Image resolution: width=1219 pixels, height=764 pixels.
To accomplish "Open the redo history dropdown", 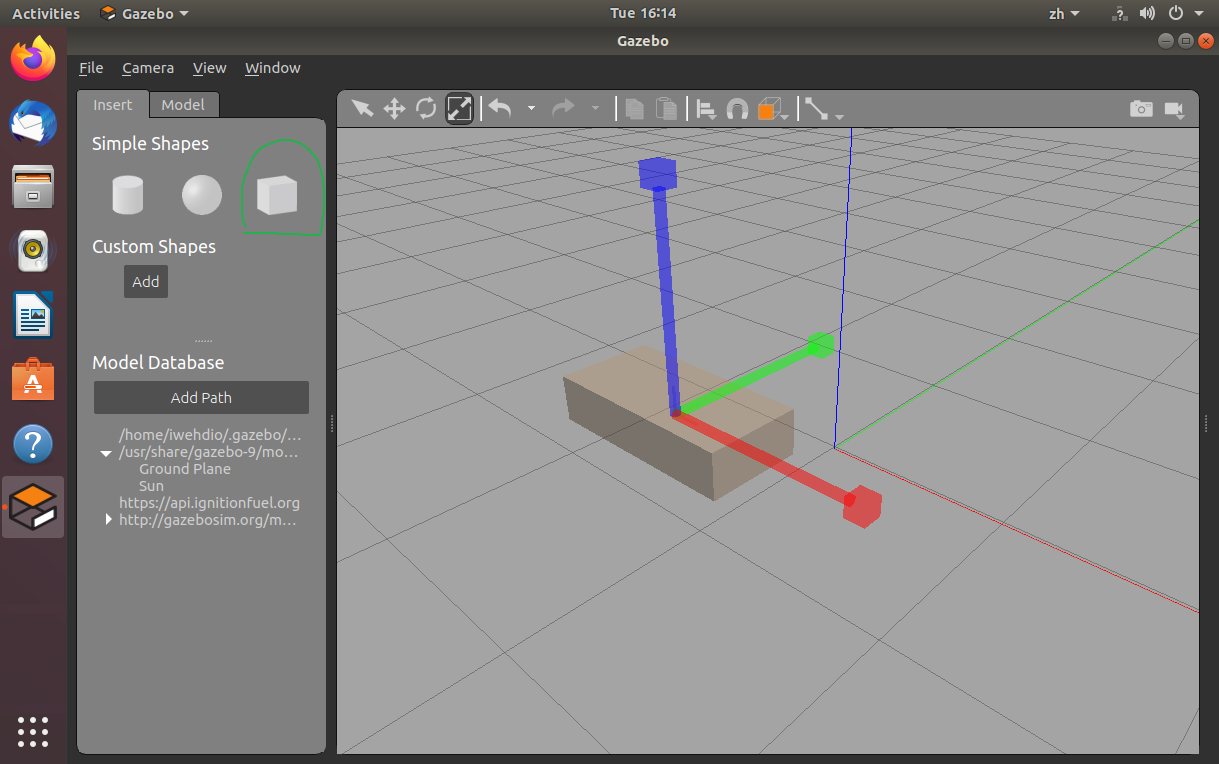I will 595,108.
